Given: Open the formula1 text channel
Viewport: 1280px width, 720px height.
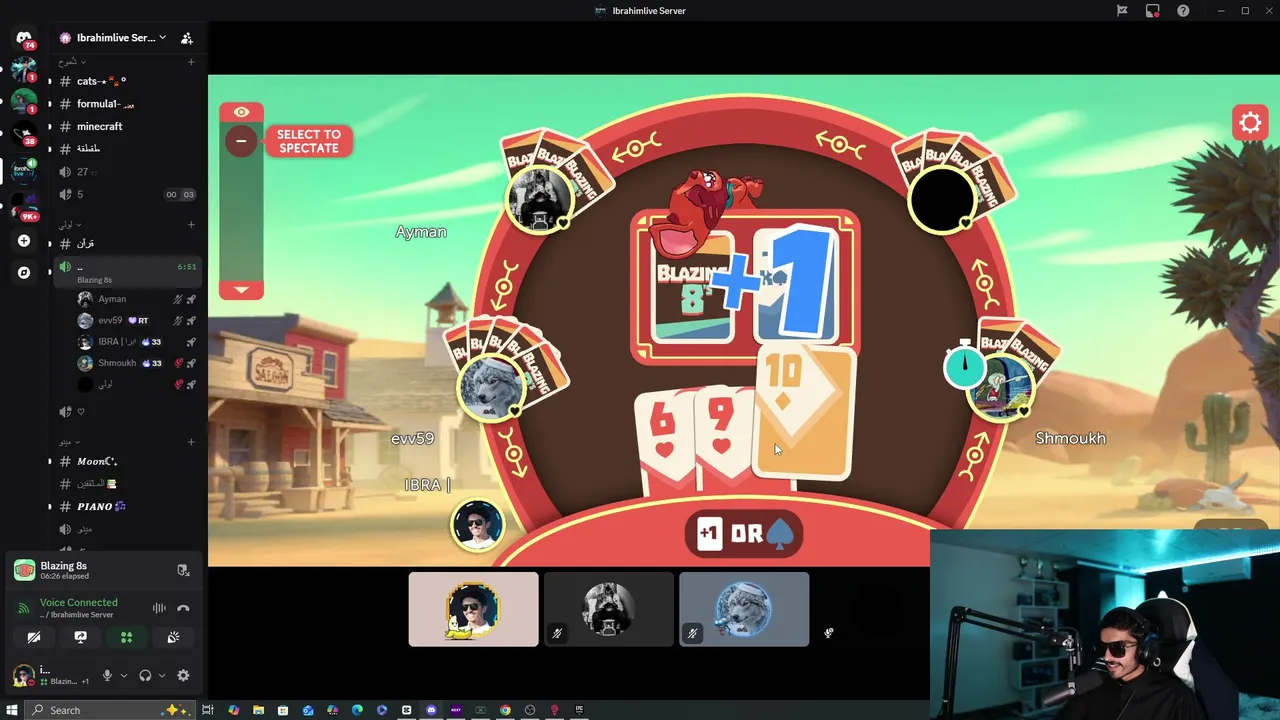Looking at the screenshot, I should coord(127,104).
